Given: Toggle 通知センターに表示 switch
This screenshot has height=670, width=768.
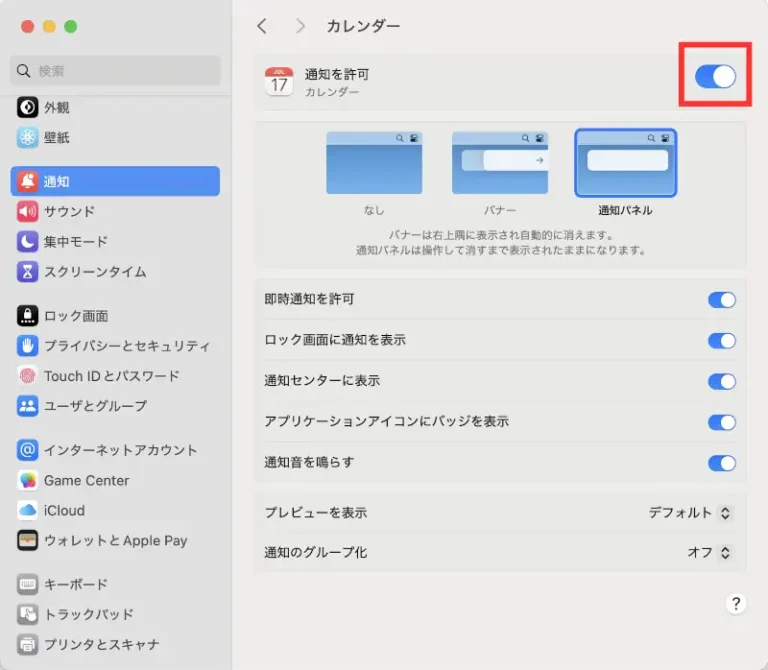Looking at the screenshot, I should (x=721, y=381).
